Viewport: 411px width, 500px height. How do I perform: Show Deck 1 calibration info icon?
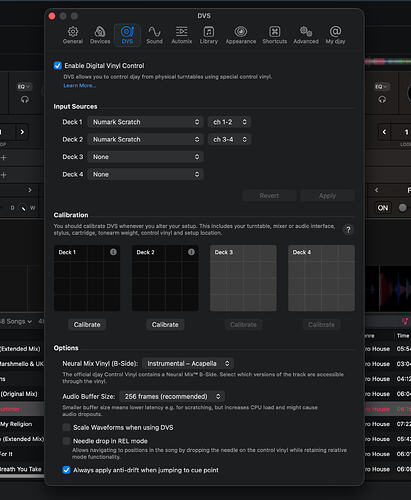pyautogui.click(x=113, y=252)
